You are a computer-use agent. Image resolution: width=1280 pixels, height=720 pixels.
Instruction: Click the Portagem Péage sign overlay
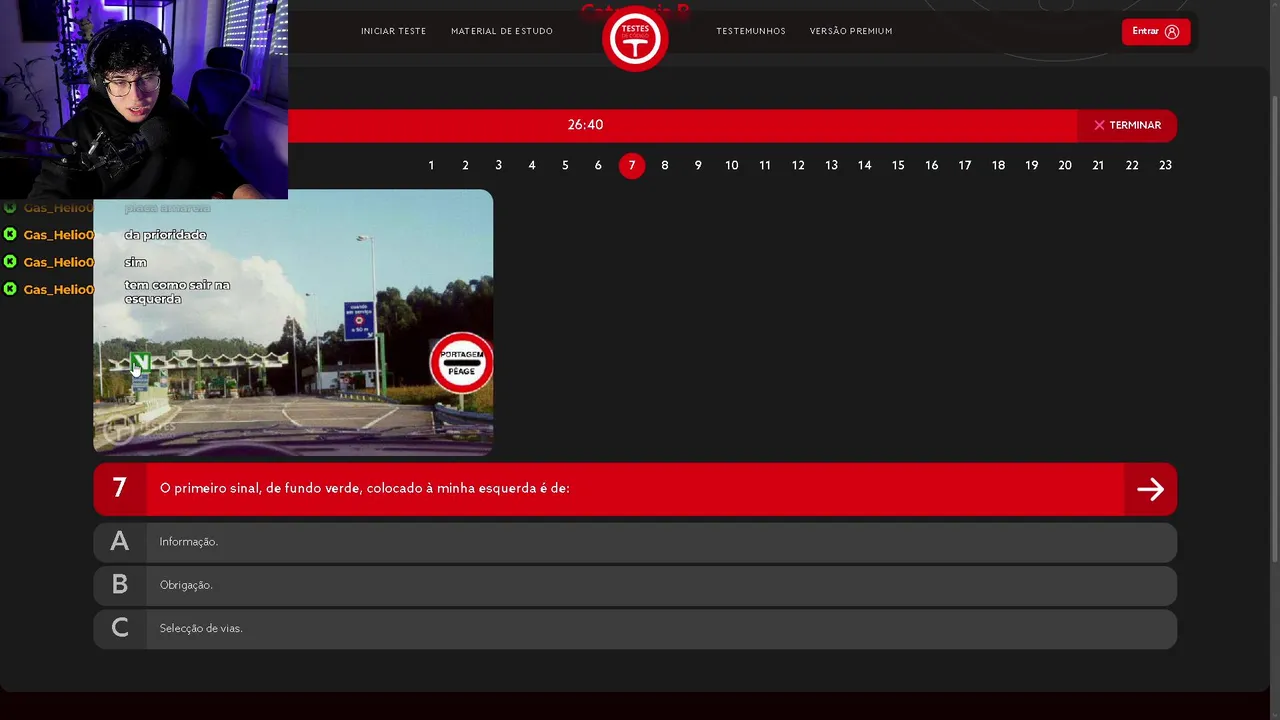pyautogui.click(x=461, y=362)
